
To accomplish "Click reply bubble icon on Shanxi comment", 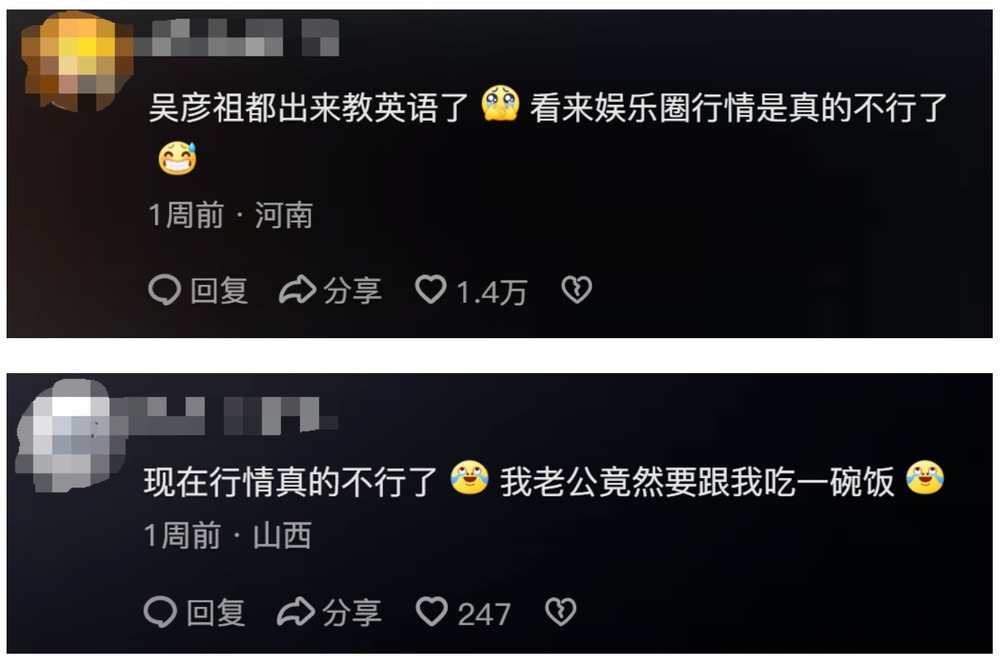I will [160, 611].
